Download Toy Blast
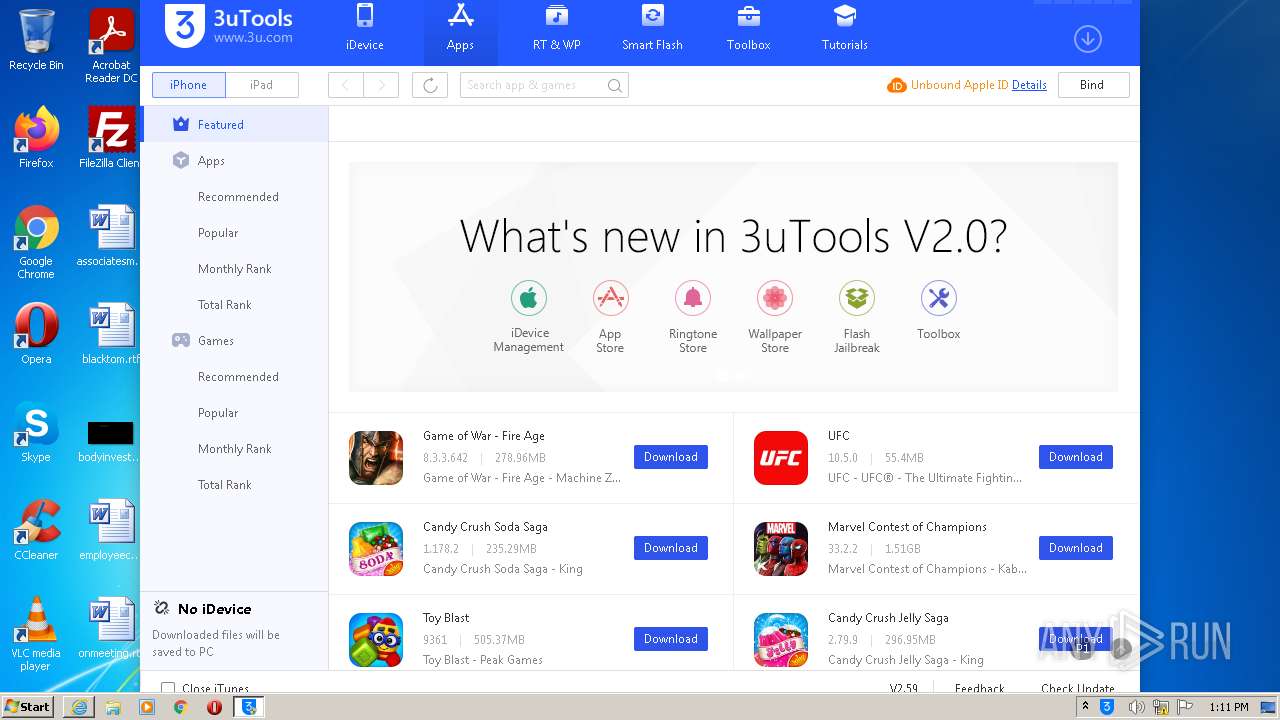 click(671, 639)
